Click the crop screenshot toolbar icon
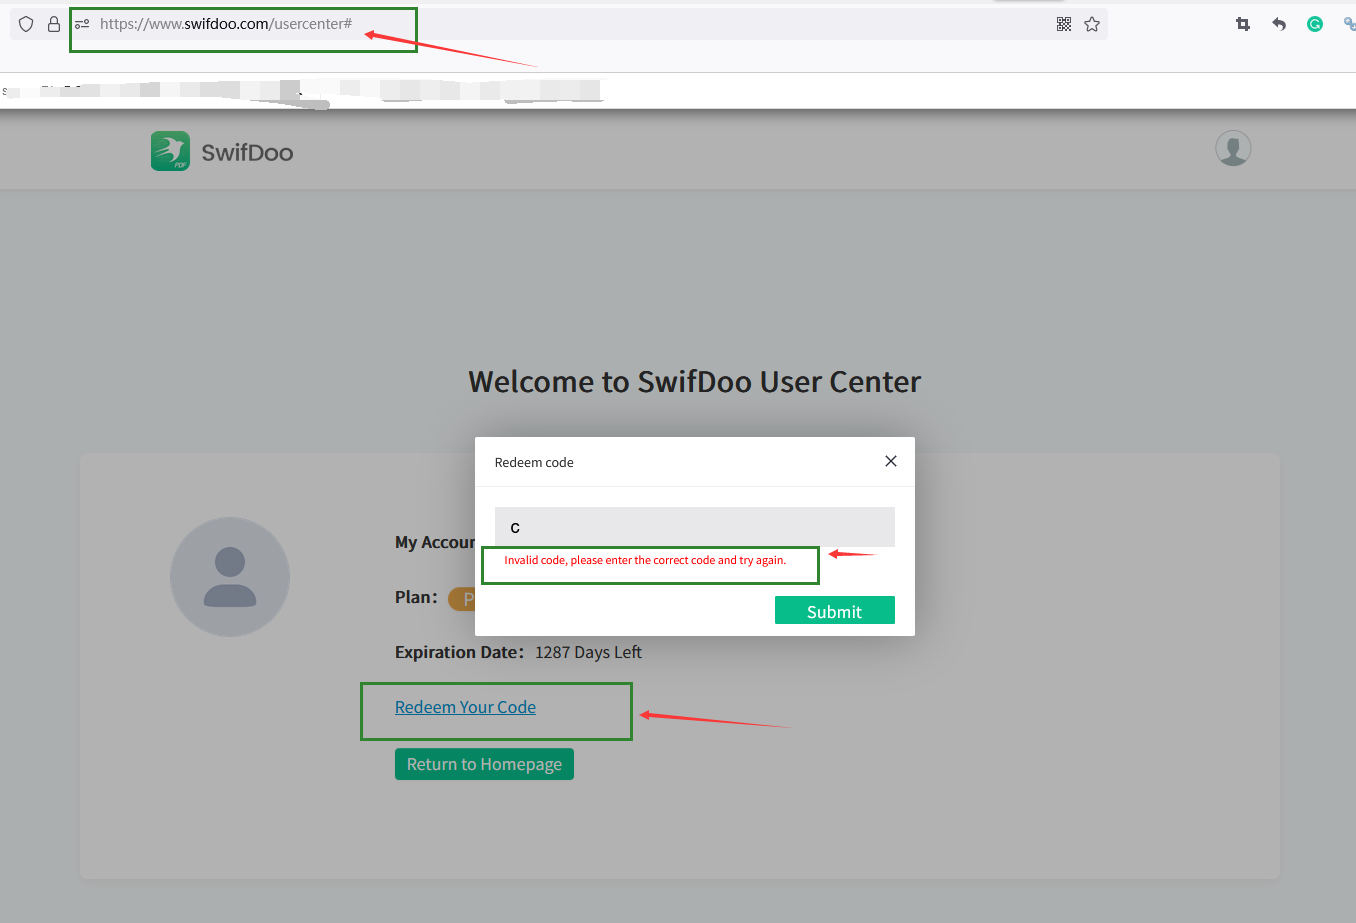This screenshot has height=923, width=1356. pos(1243,24)
